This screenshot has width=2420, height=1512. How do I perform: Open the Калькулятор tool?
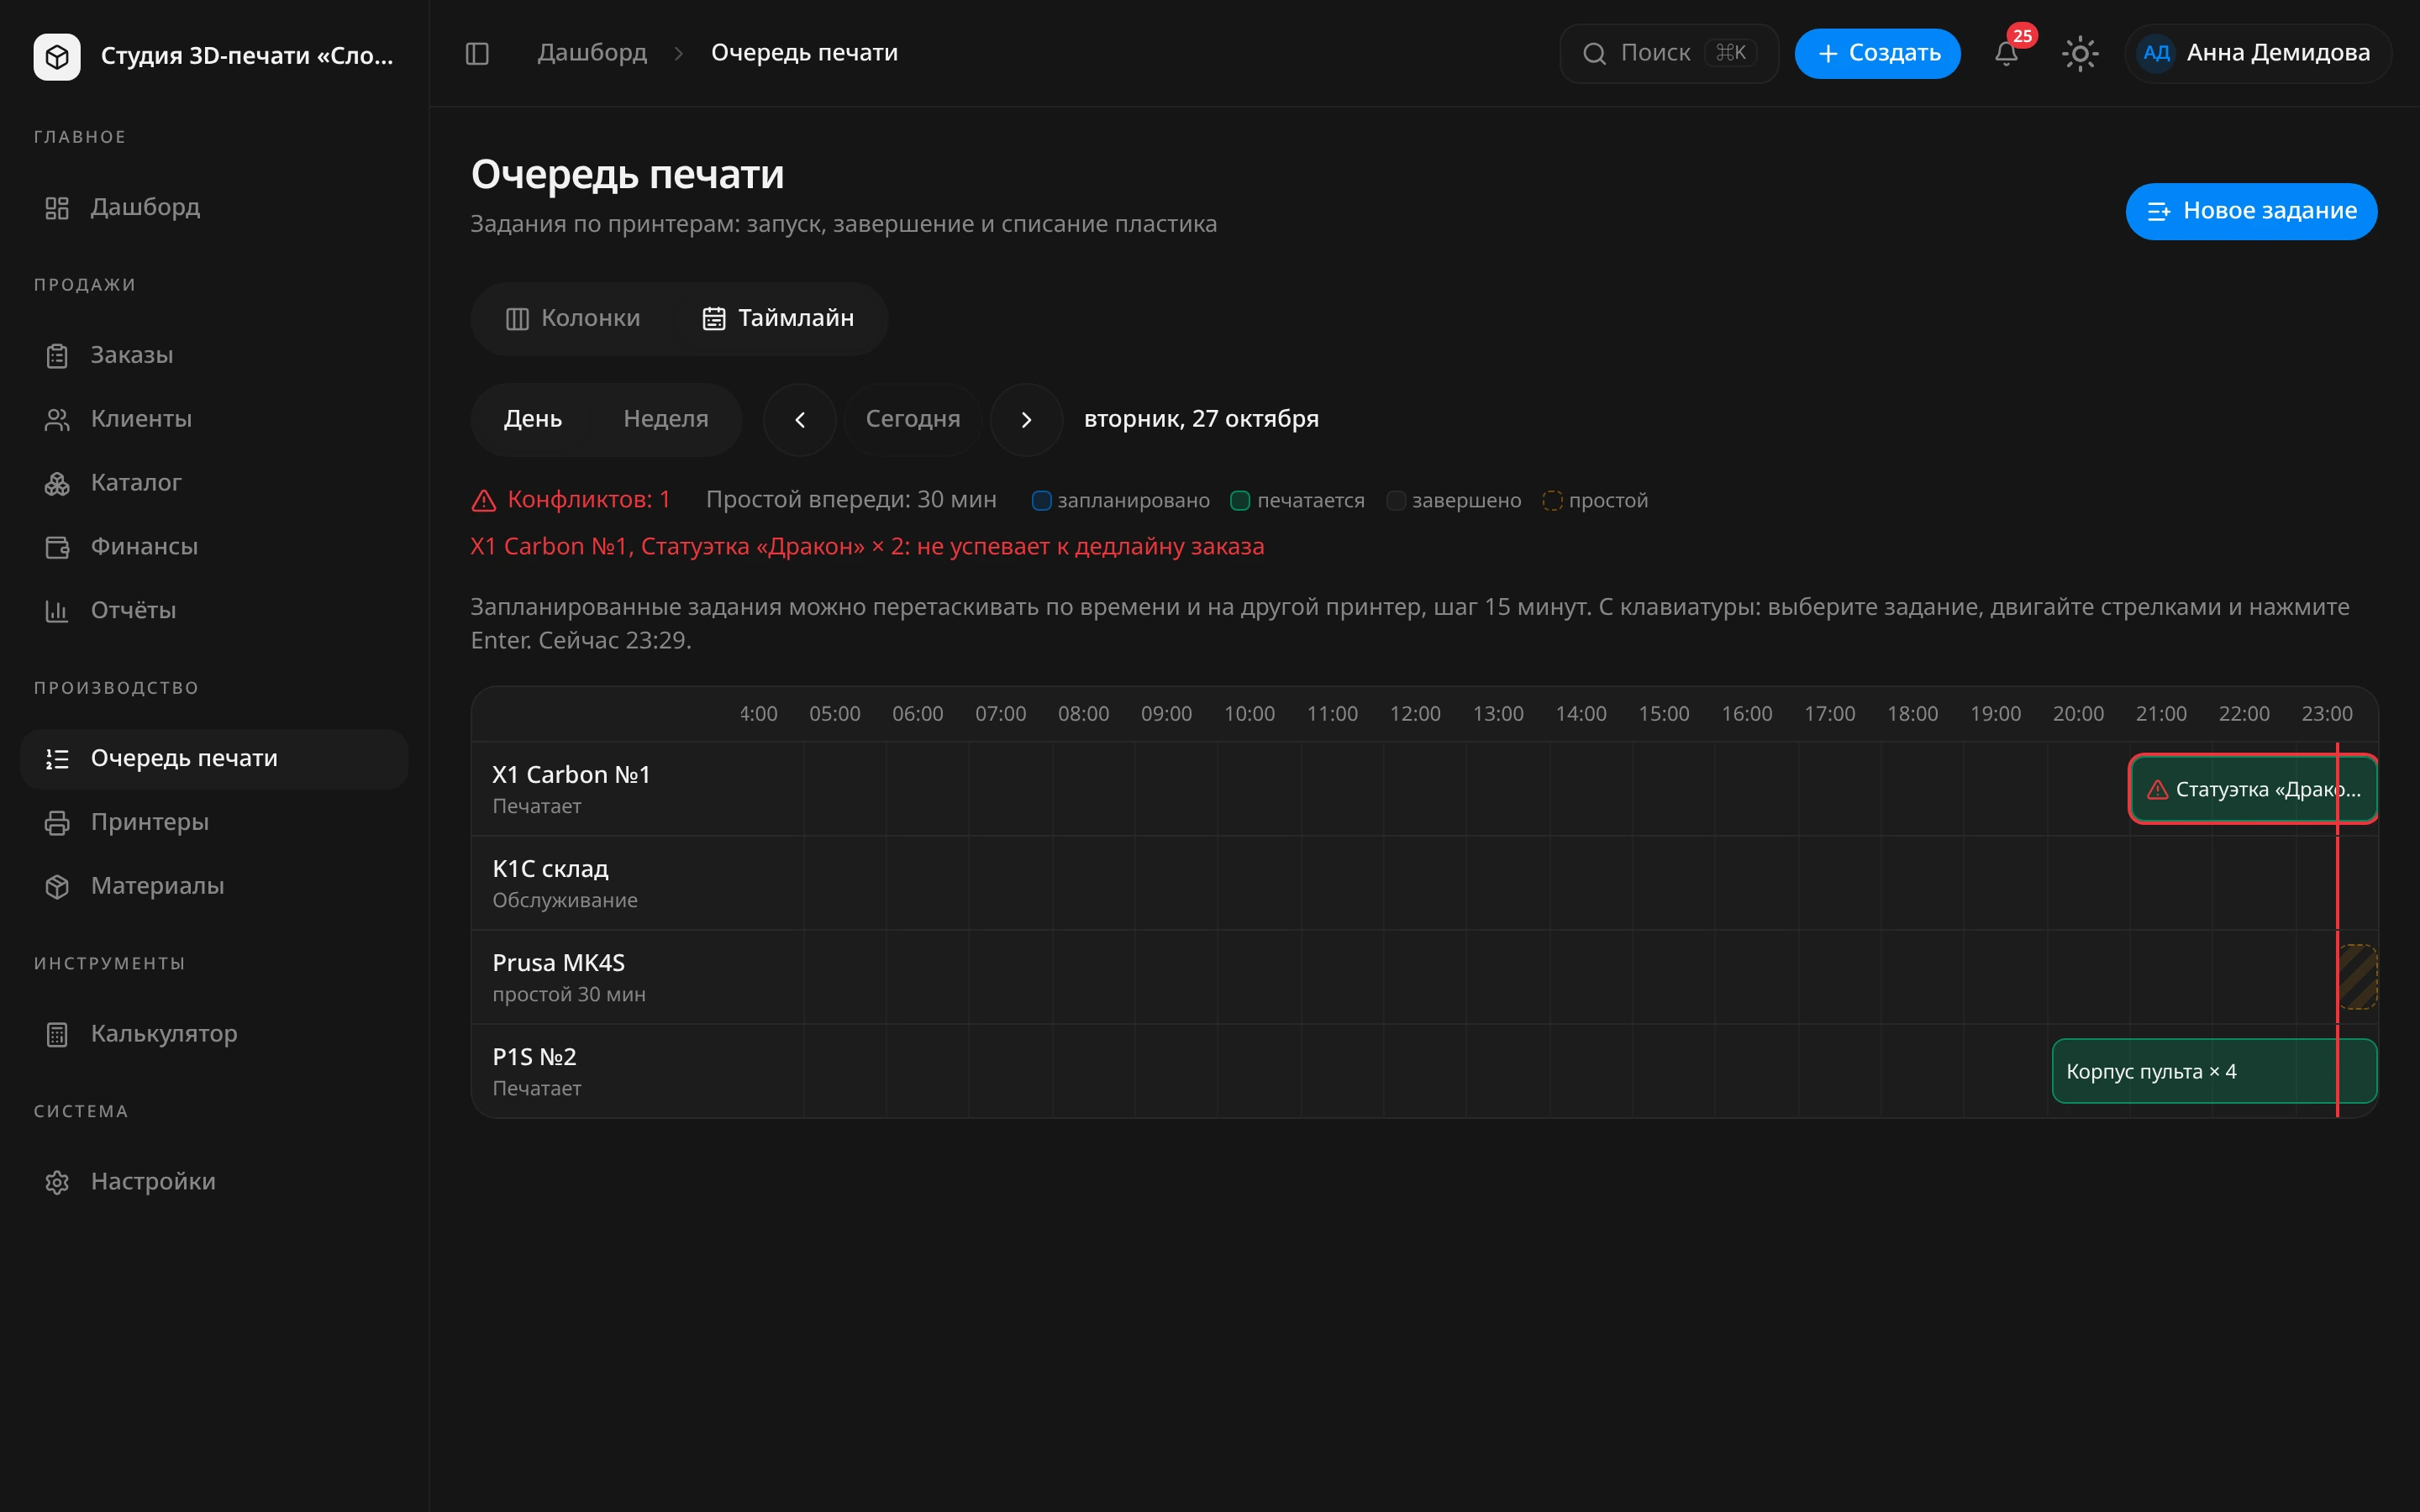[x=214, y=1034]
